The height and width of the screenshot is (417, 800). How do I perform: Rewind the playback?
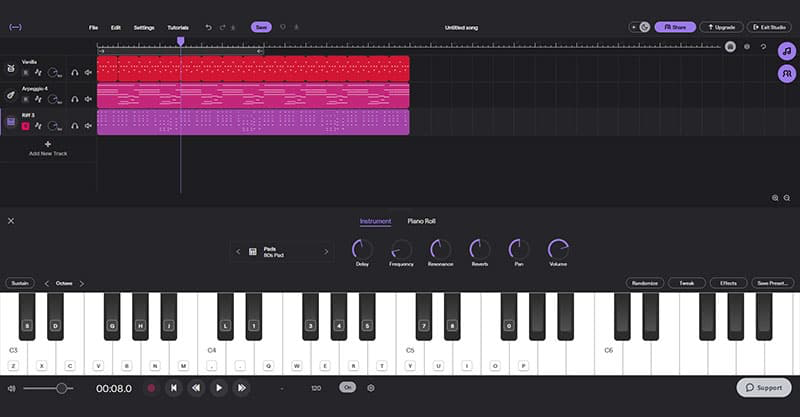click(196, 388)
